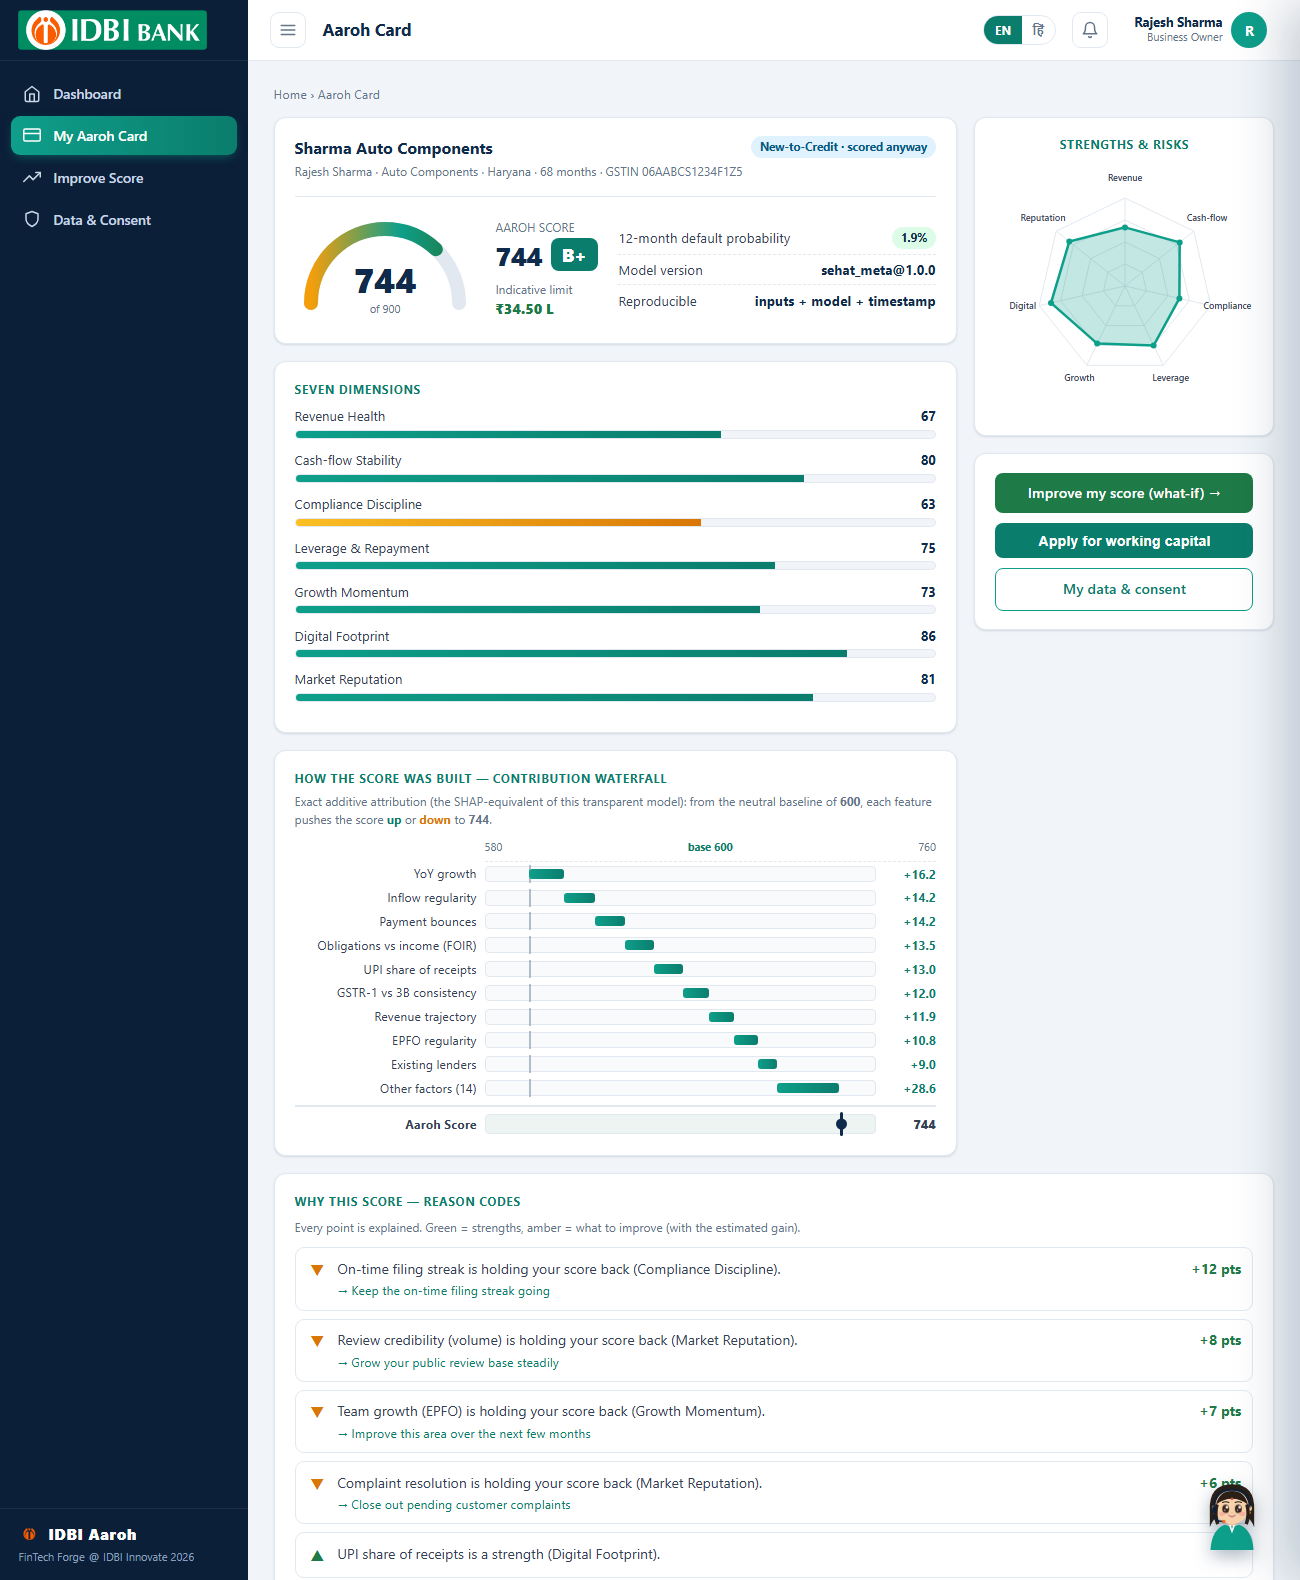The width and height of the screenshot is (1300, 1580).
Task: Expand the UPI share strength reason
Action: 773,1555
